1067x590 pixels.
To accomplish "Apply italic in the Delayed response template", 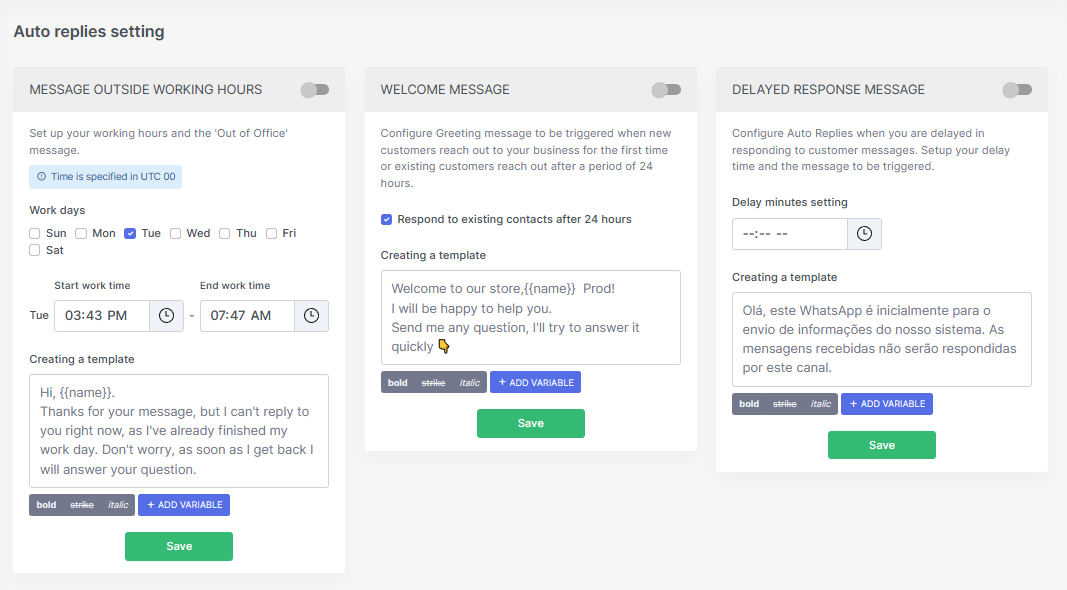I will [x=821, y=404].
